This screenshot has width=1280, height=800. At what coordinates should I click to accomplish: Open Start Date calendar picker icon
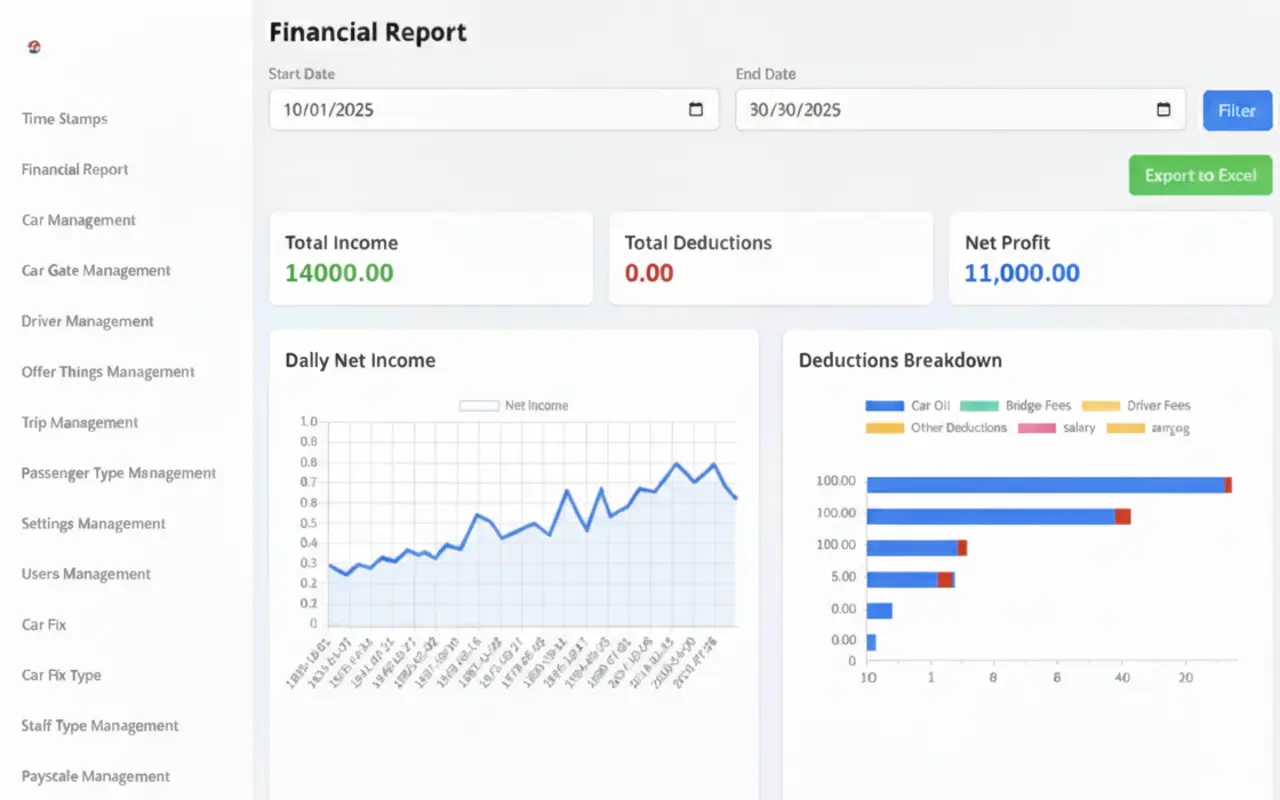point(696,110)
